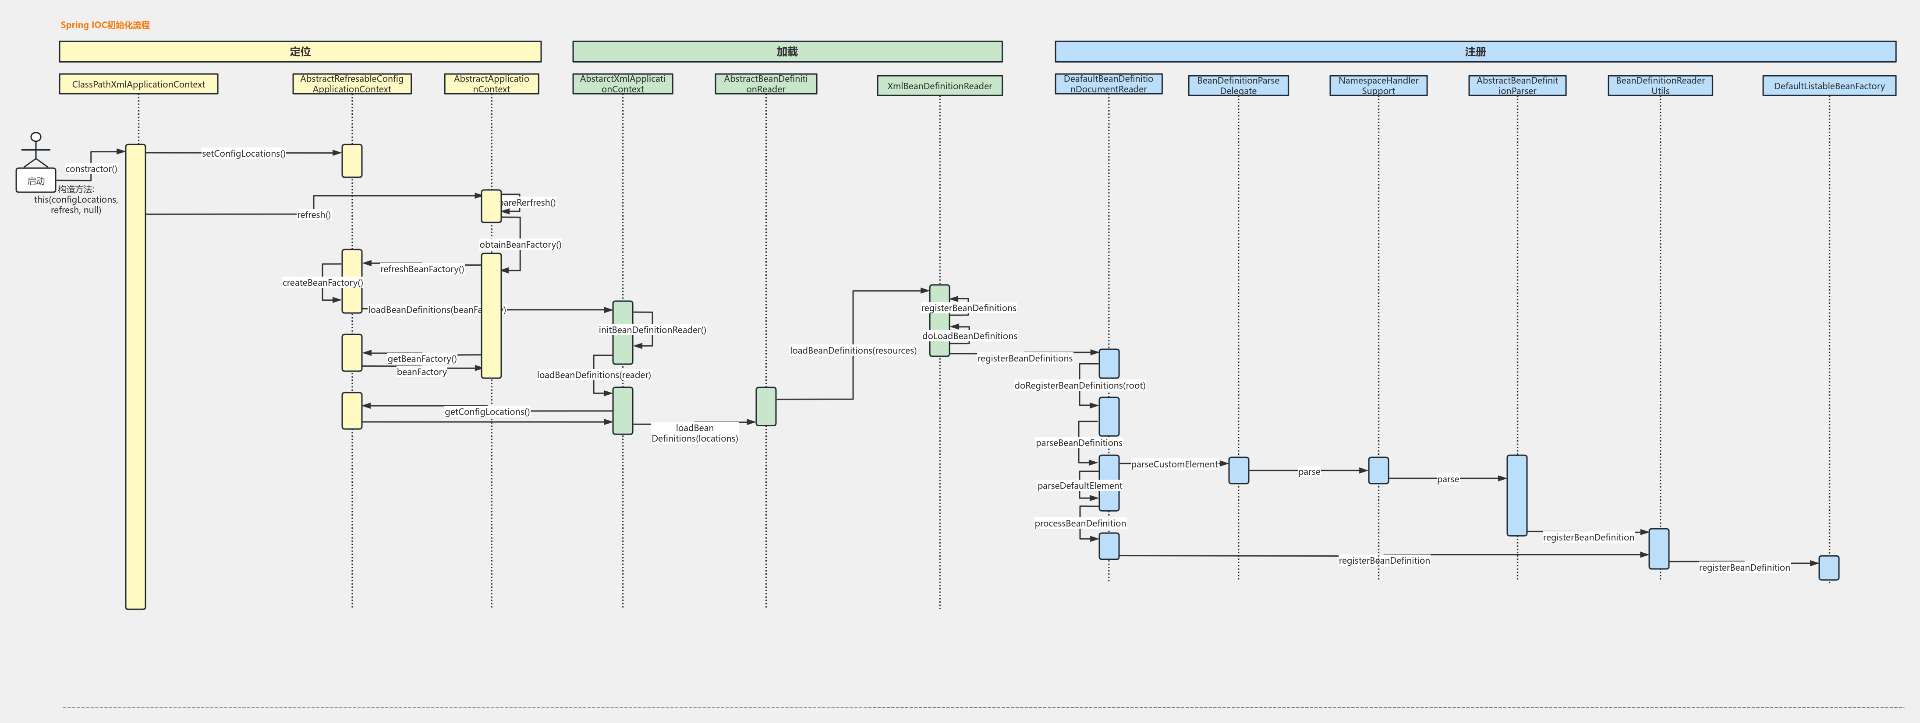Select the doRegisterBeanDefinitions(root) label
Viewport: 1920px width, 723px height.
[x=1080, y=386]
